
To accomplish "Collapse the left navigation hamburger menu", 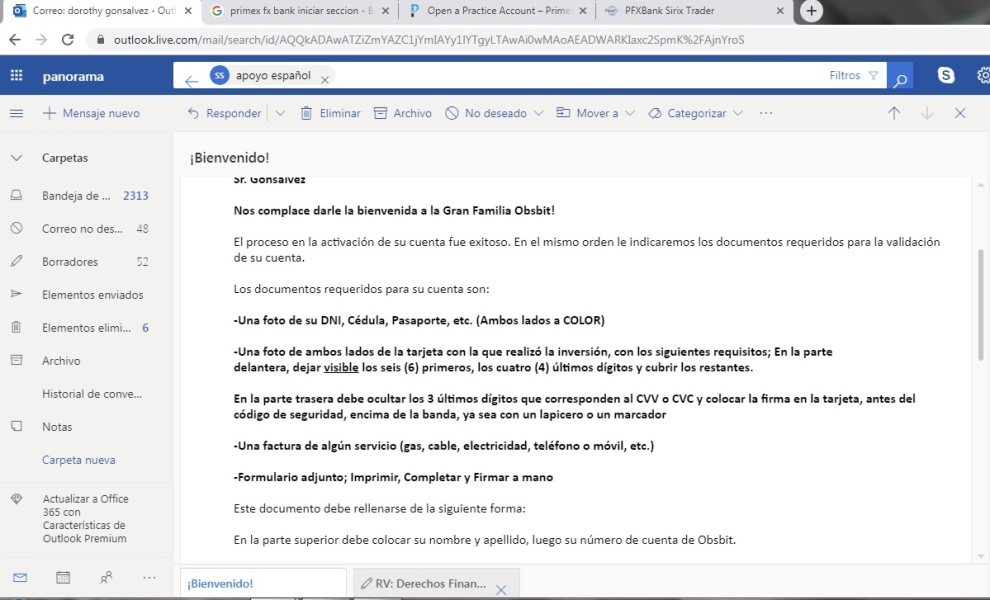I will coord(16,113).
